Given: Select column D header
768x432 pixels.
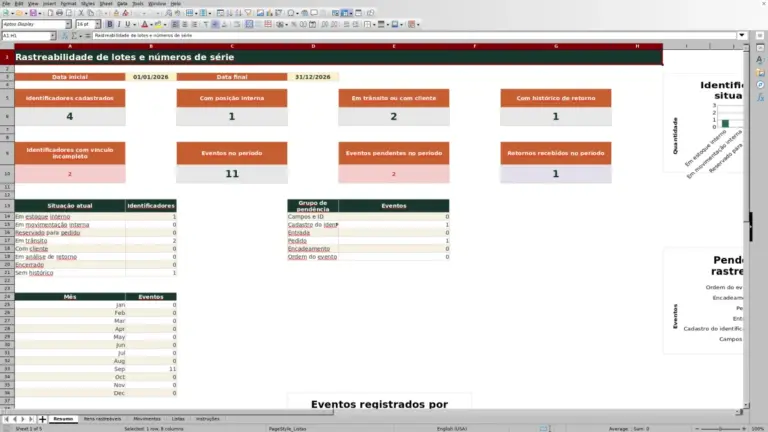Looking at the screenshot, I should point(313,46).
